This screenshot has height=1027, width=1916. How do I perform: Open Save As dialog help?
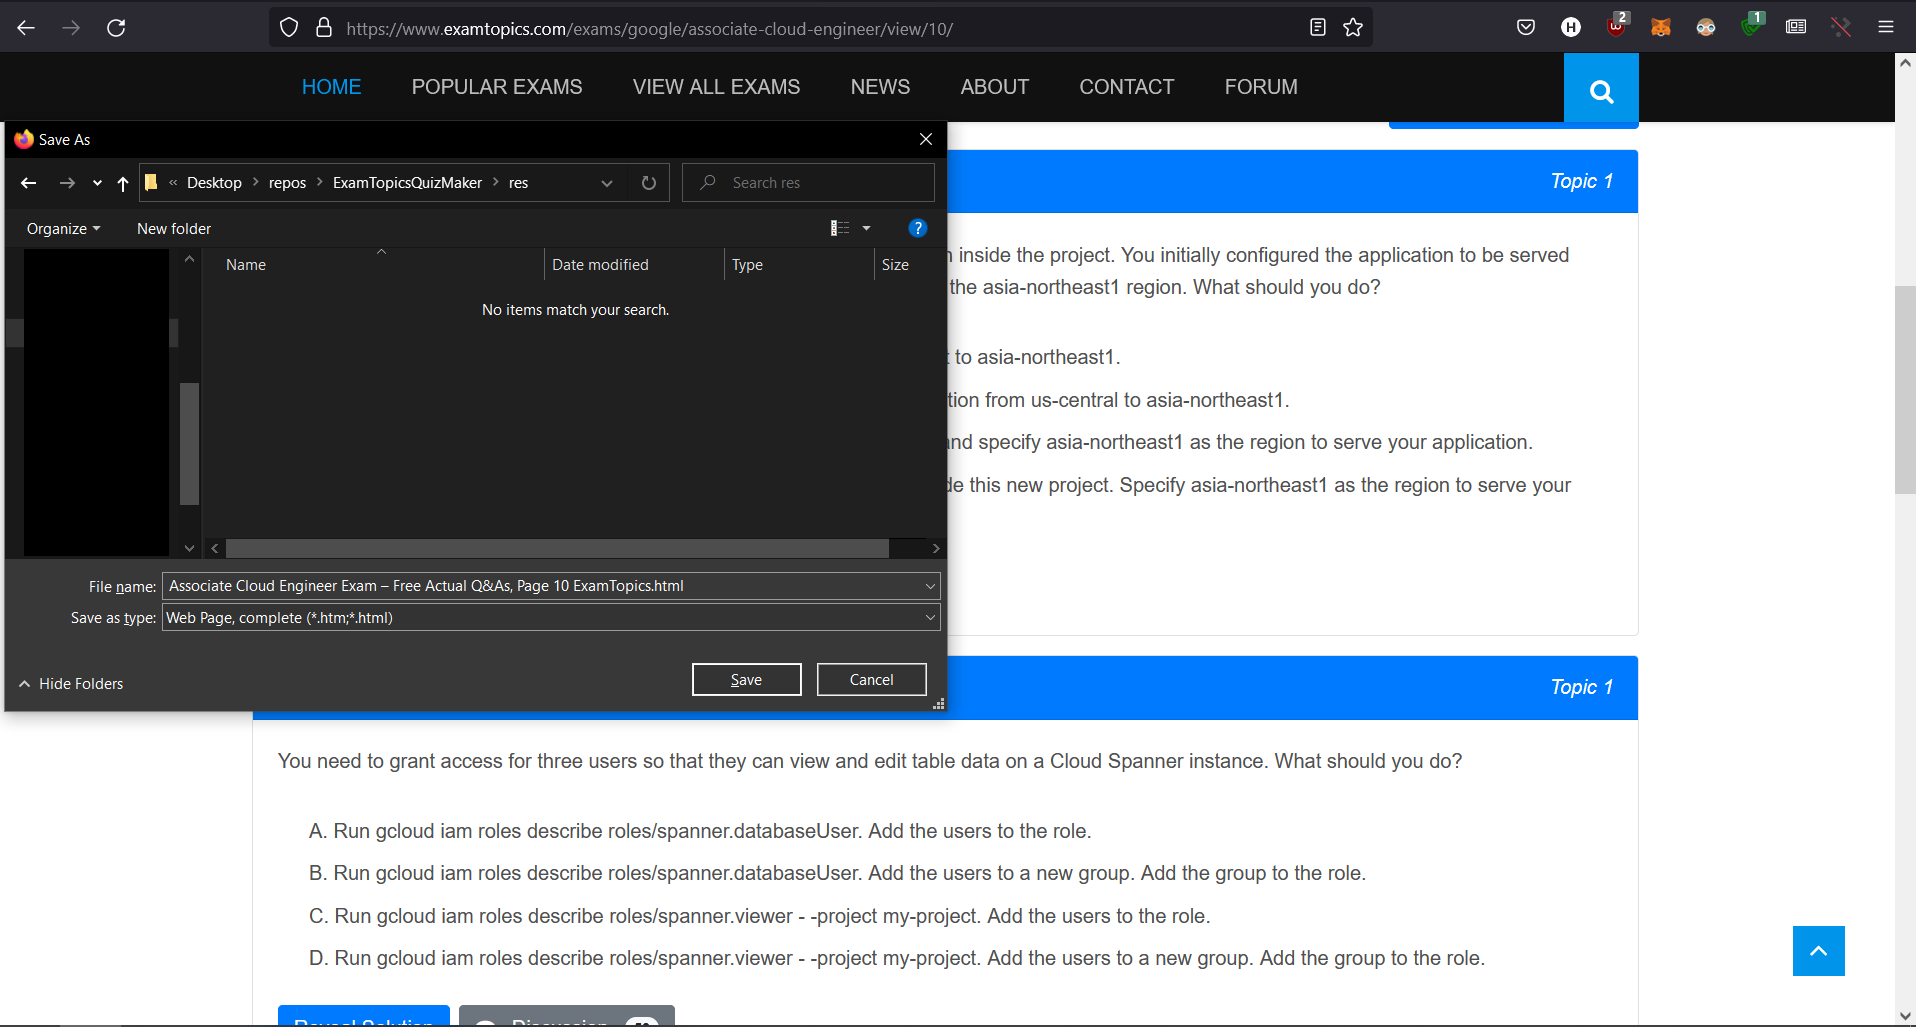tap(917, 228)
